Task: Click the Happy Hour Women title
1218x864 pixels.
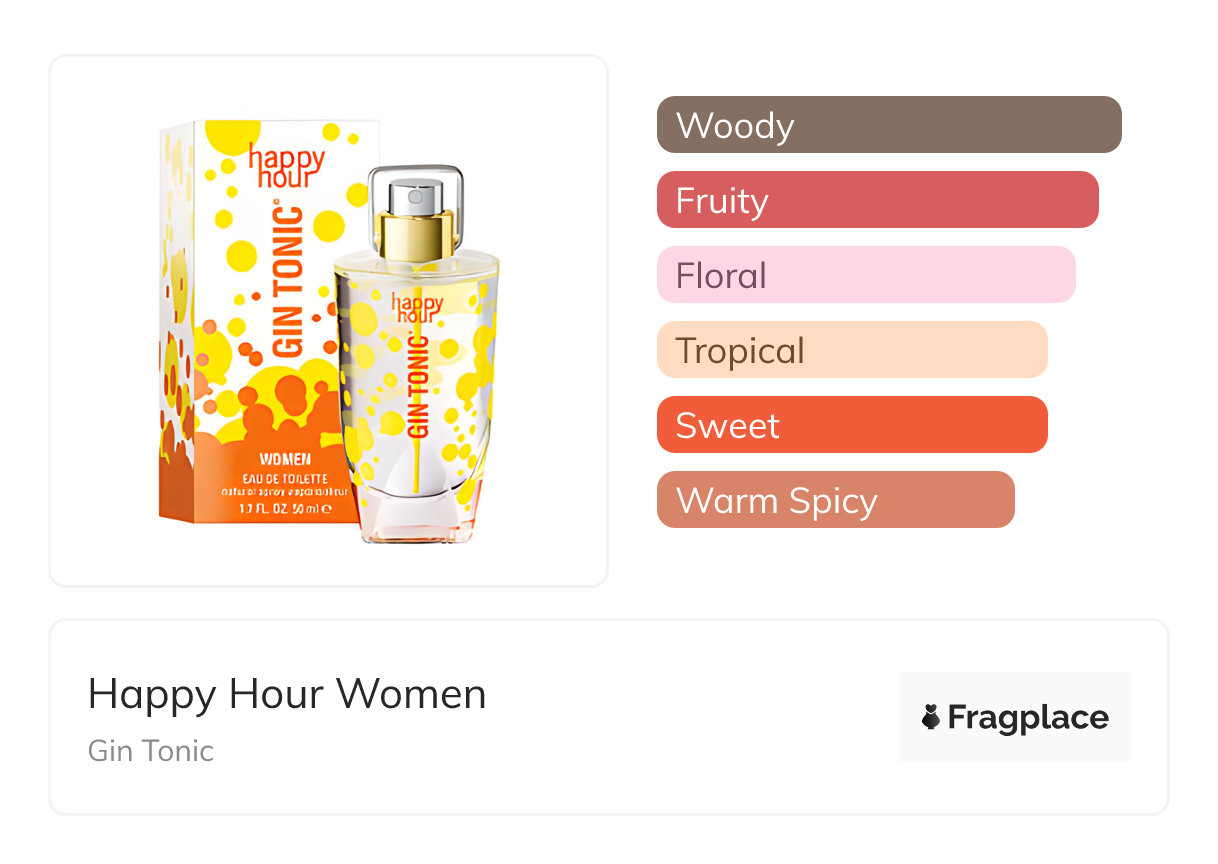Action: click(287, 694)
